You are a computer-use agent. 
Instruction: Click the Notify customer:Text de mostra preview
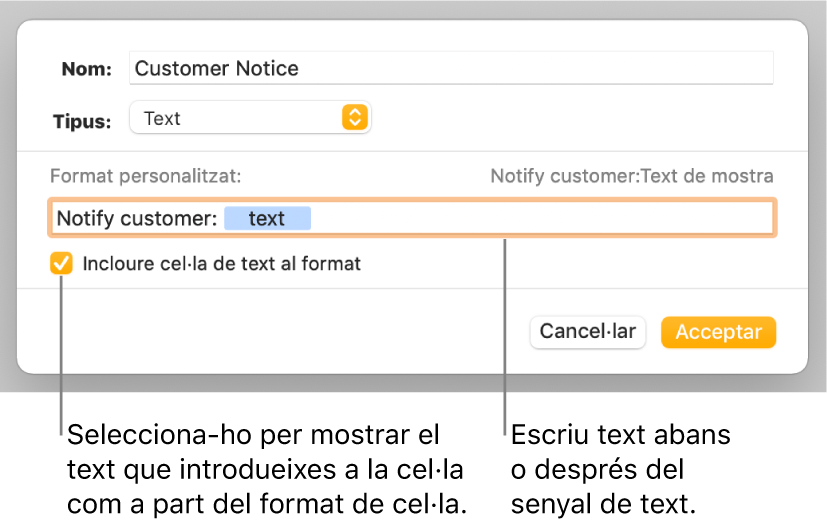pos(632,176)
